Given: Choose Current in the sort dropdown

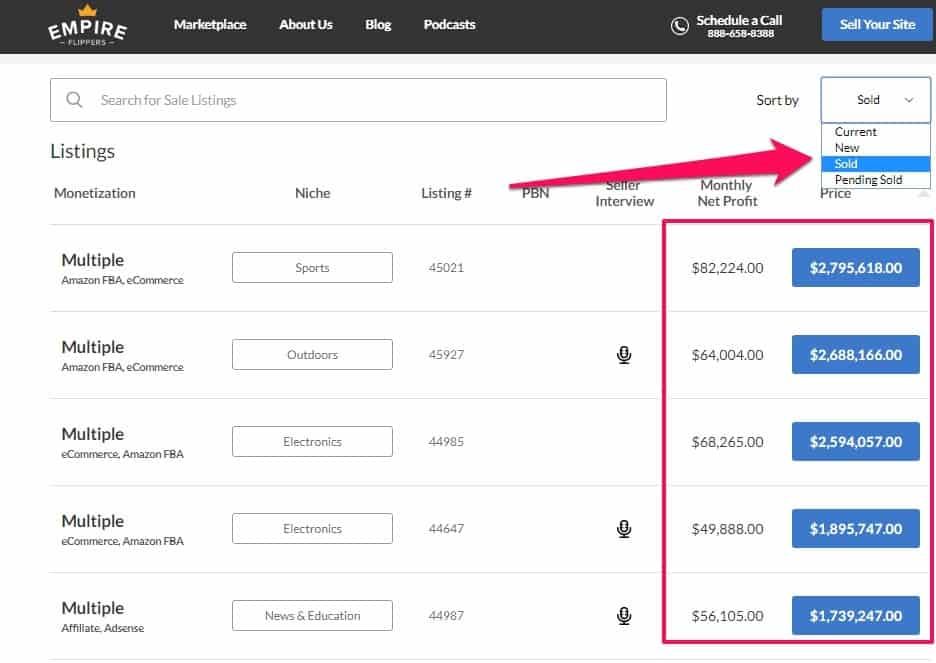Looking at the screenshot, I should (875, 131).
